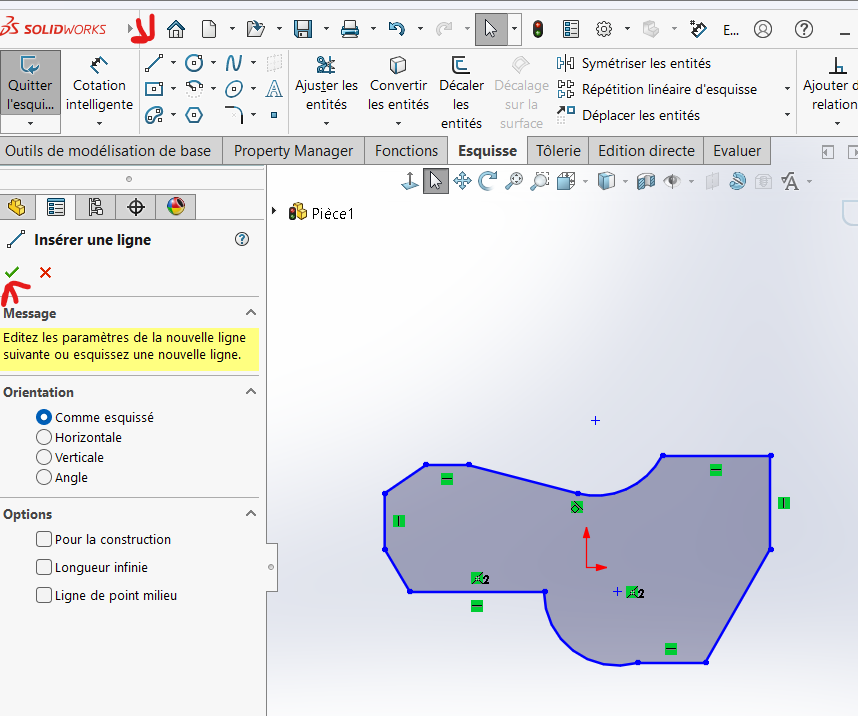The height and width of the screenshot is (716, 858).
Task: Select the Circle sketch tool
Action: 194,63
